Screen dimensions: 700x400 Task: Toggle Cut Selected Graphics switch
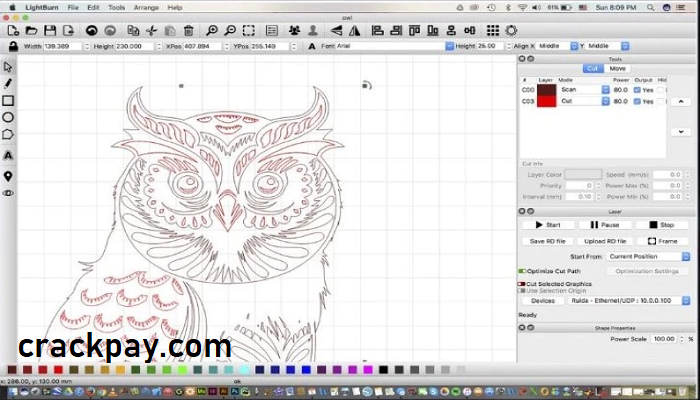(521, 284)
